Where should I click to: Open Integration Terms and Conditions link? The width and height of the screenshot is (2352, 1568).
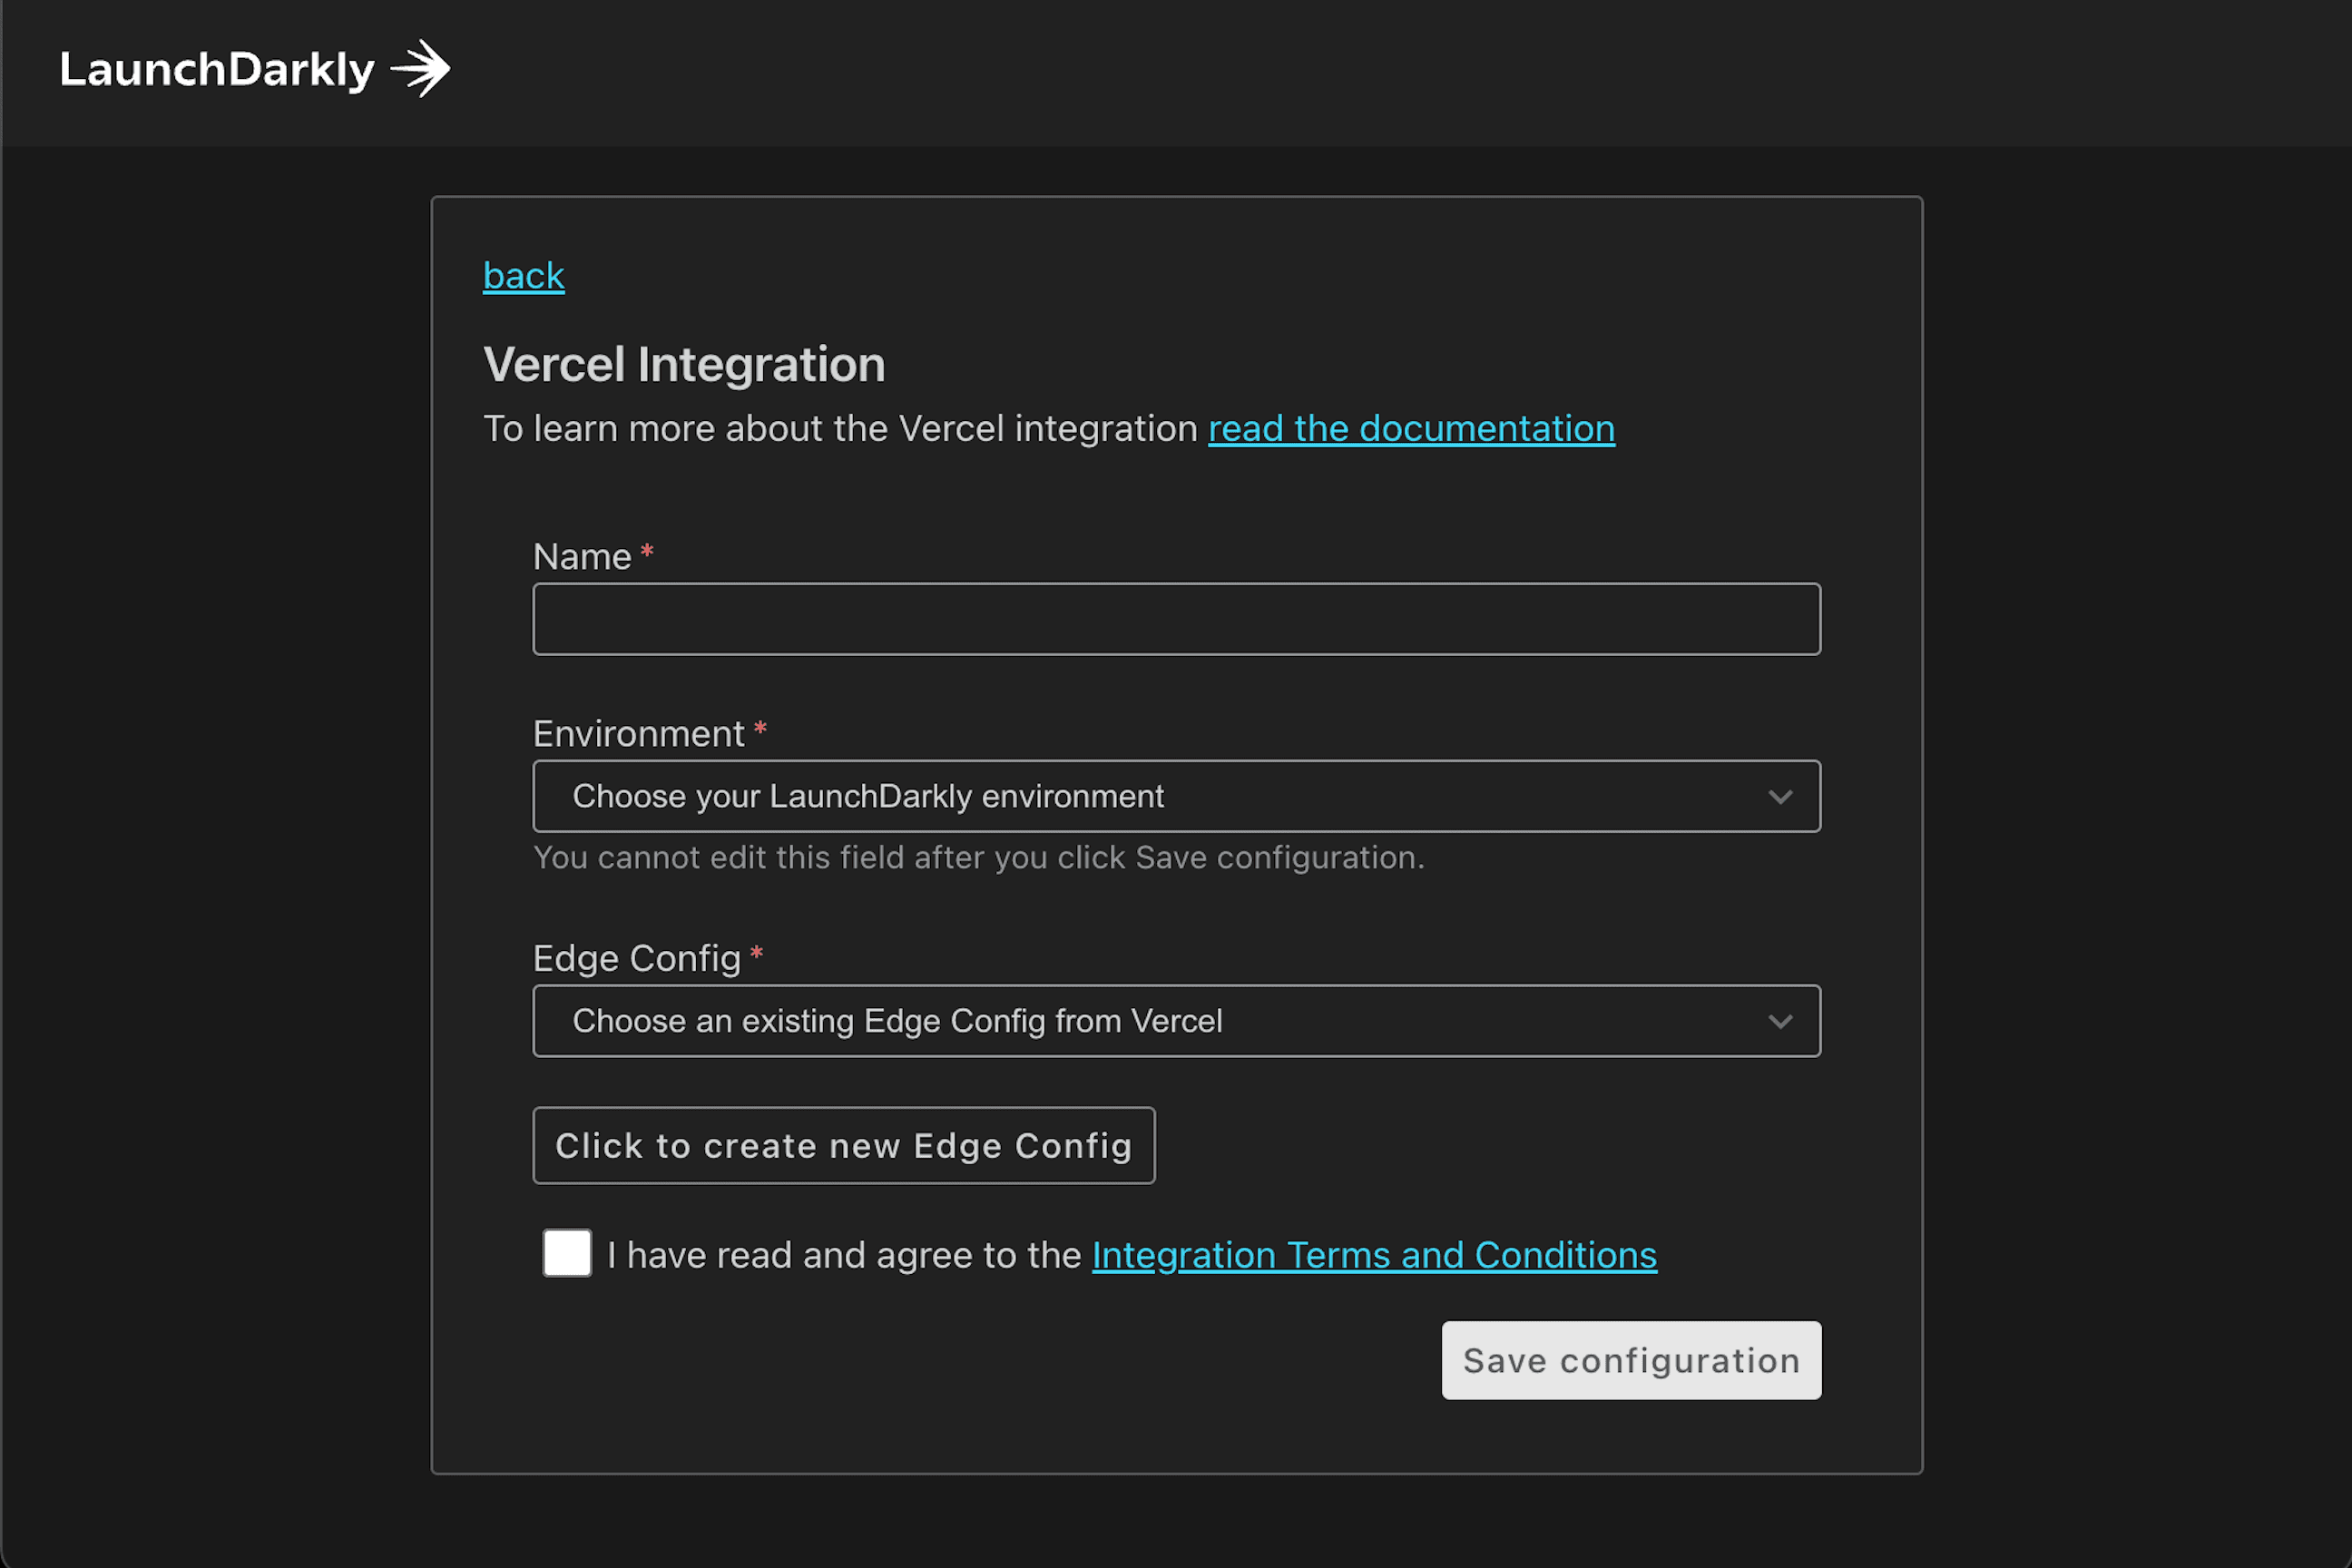[x=1374, y=1255]
